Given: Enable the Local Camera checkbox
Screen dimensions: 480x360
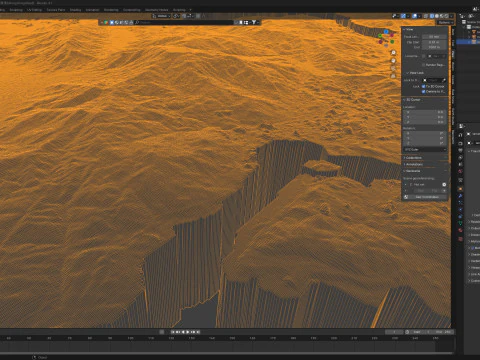Looking at the screenshot, I should click(424, 56).
